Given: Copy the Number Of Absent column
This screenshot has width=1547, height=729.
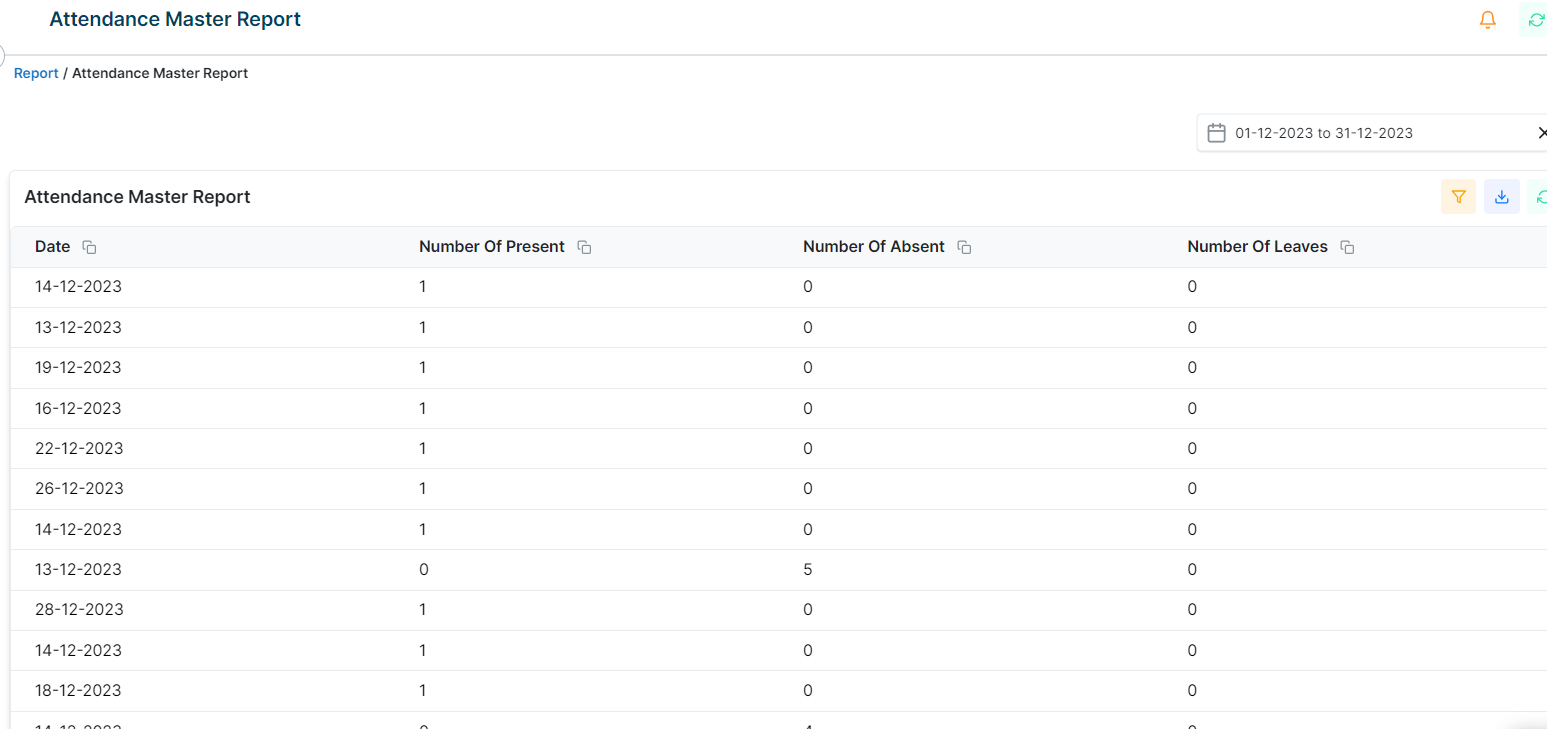Looking at the screenshot, I should pos(965,247).
